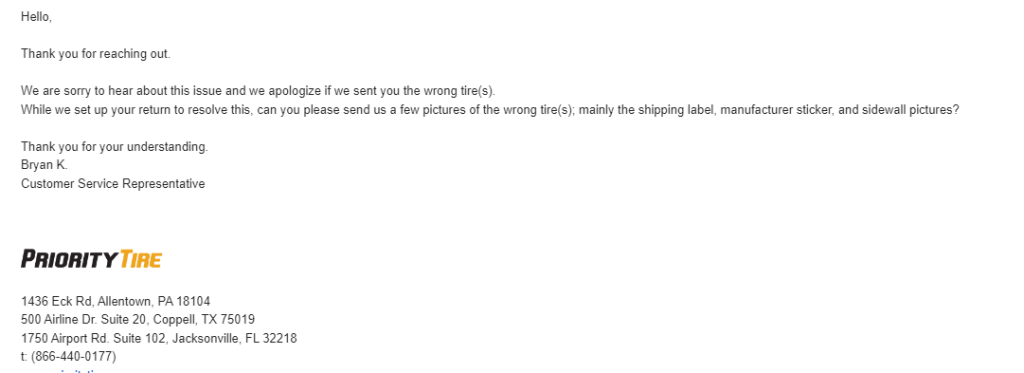Click the black 'Priority' part of the logo
This screenshot has width=1024, height=373.
coord(69,259)
